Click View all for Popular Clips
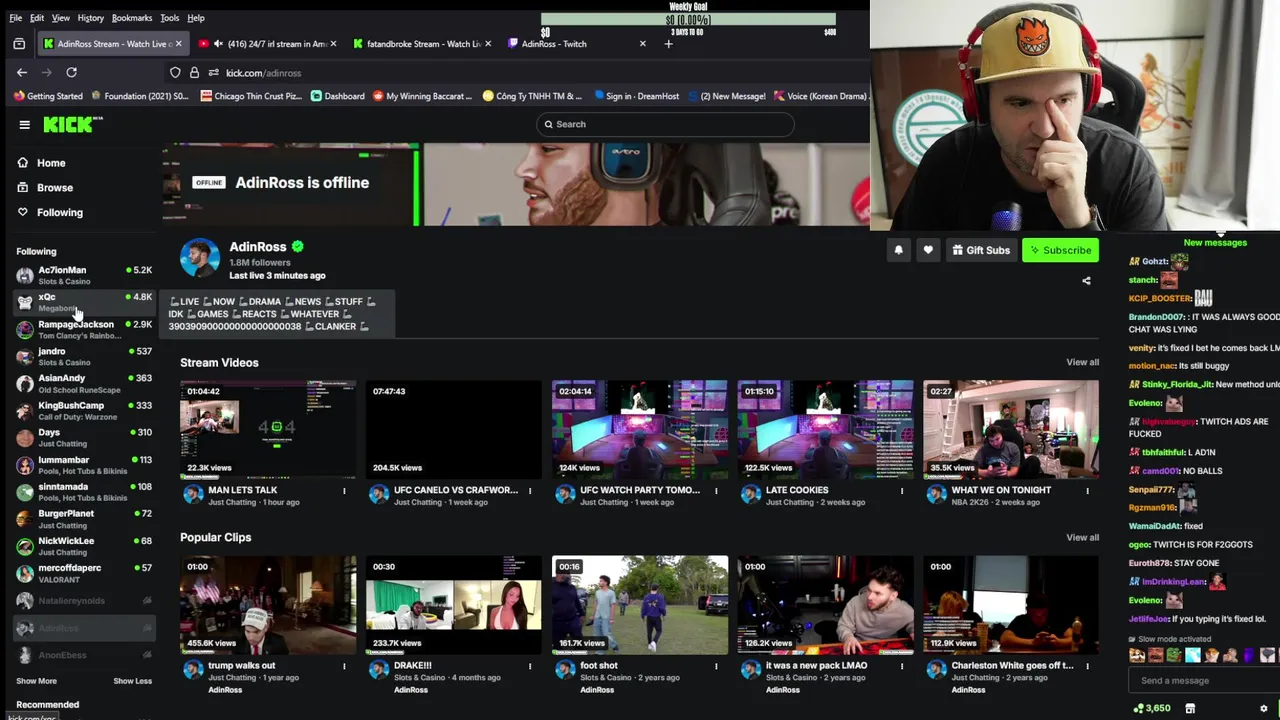 coord(1082,537)
